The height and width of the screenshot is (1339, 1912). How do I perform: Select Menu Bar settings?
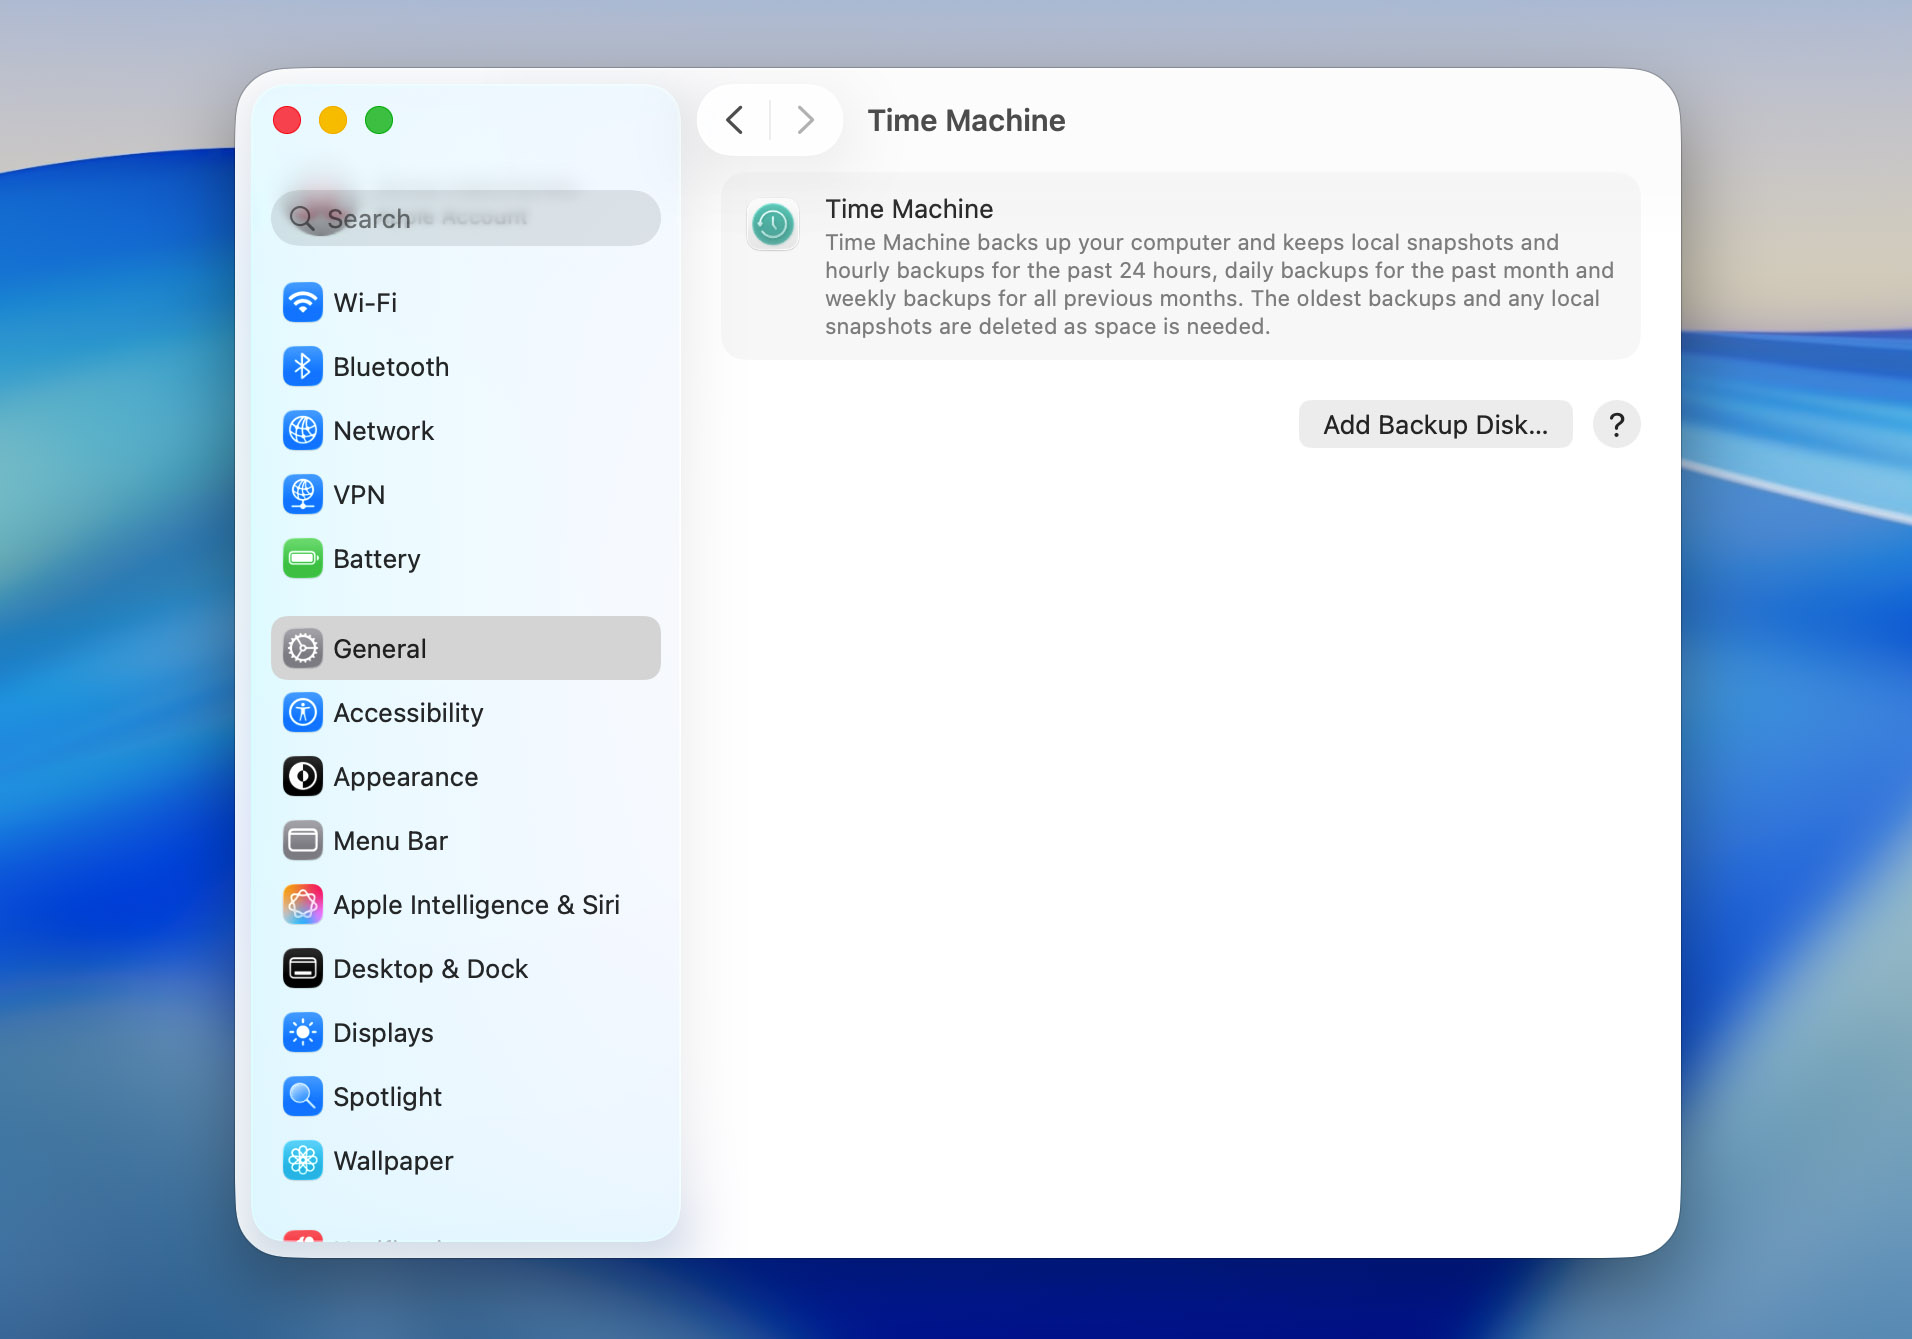(466, 840)
